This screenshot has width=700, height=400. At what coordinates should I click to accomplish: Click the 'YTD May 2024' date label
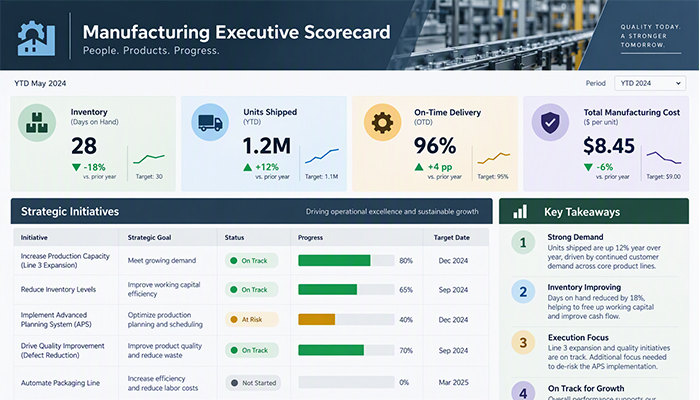coord(40,83)
